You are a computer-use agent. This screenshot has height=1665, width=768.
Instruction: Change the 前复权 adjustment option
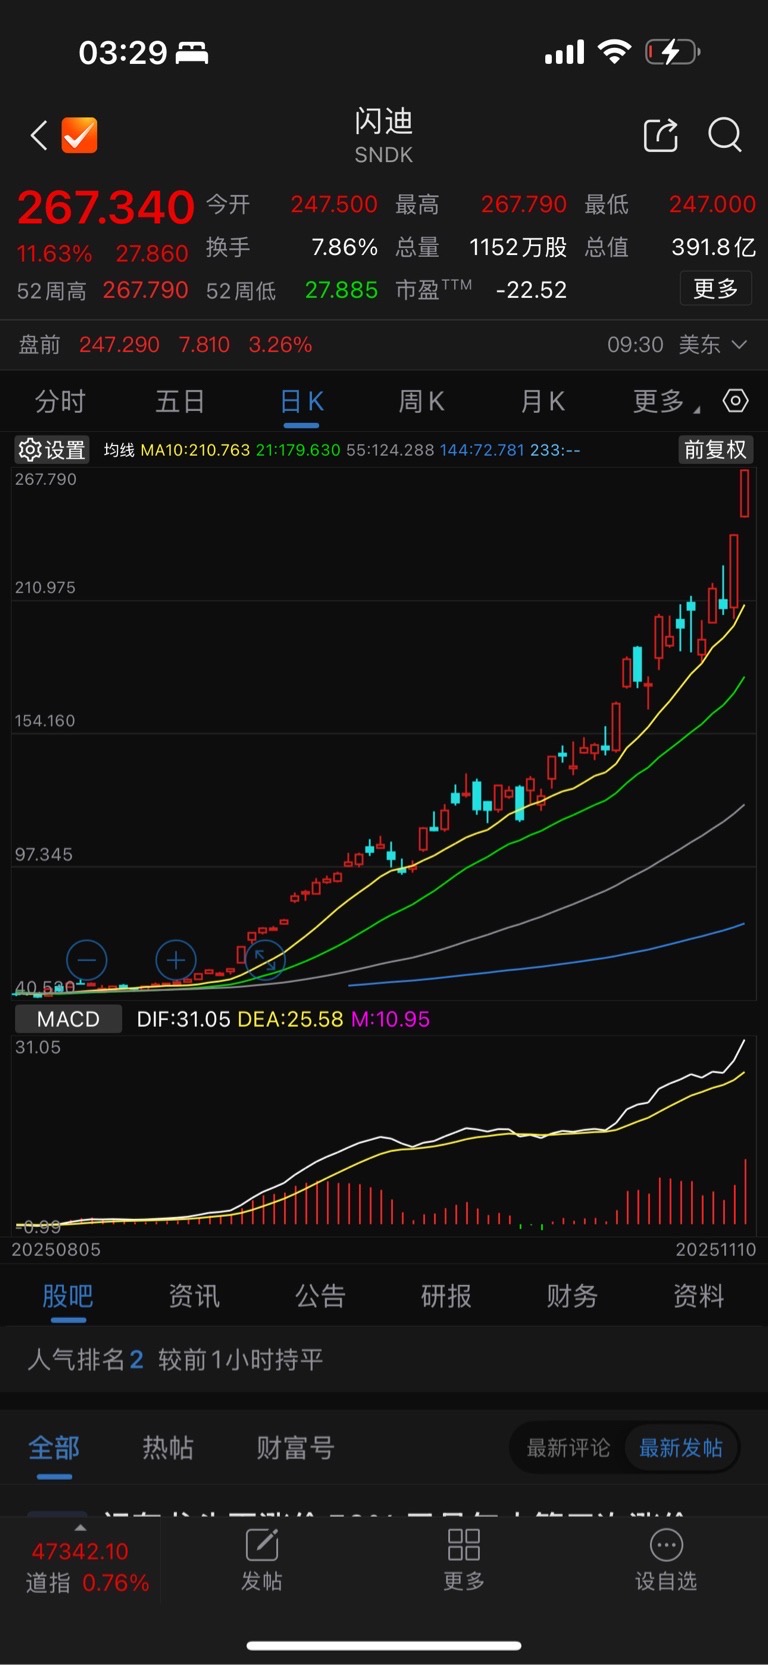[x=715, y=450]
